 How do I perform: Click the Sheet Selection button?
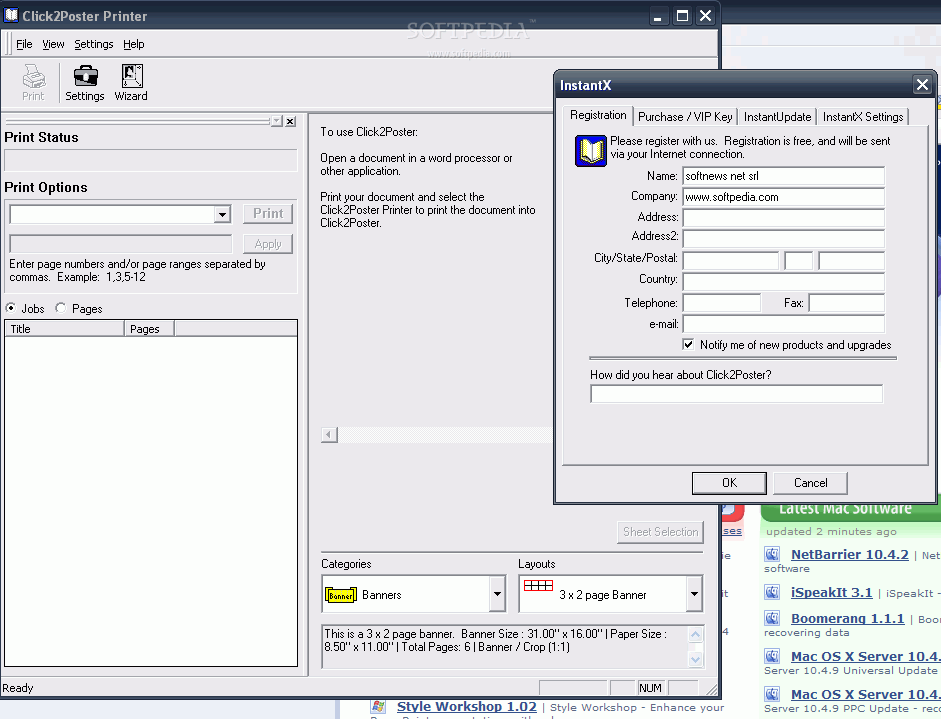660,532
